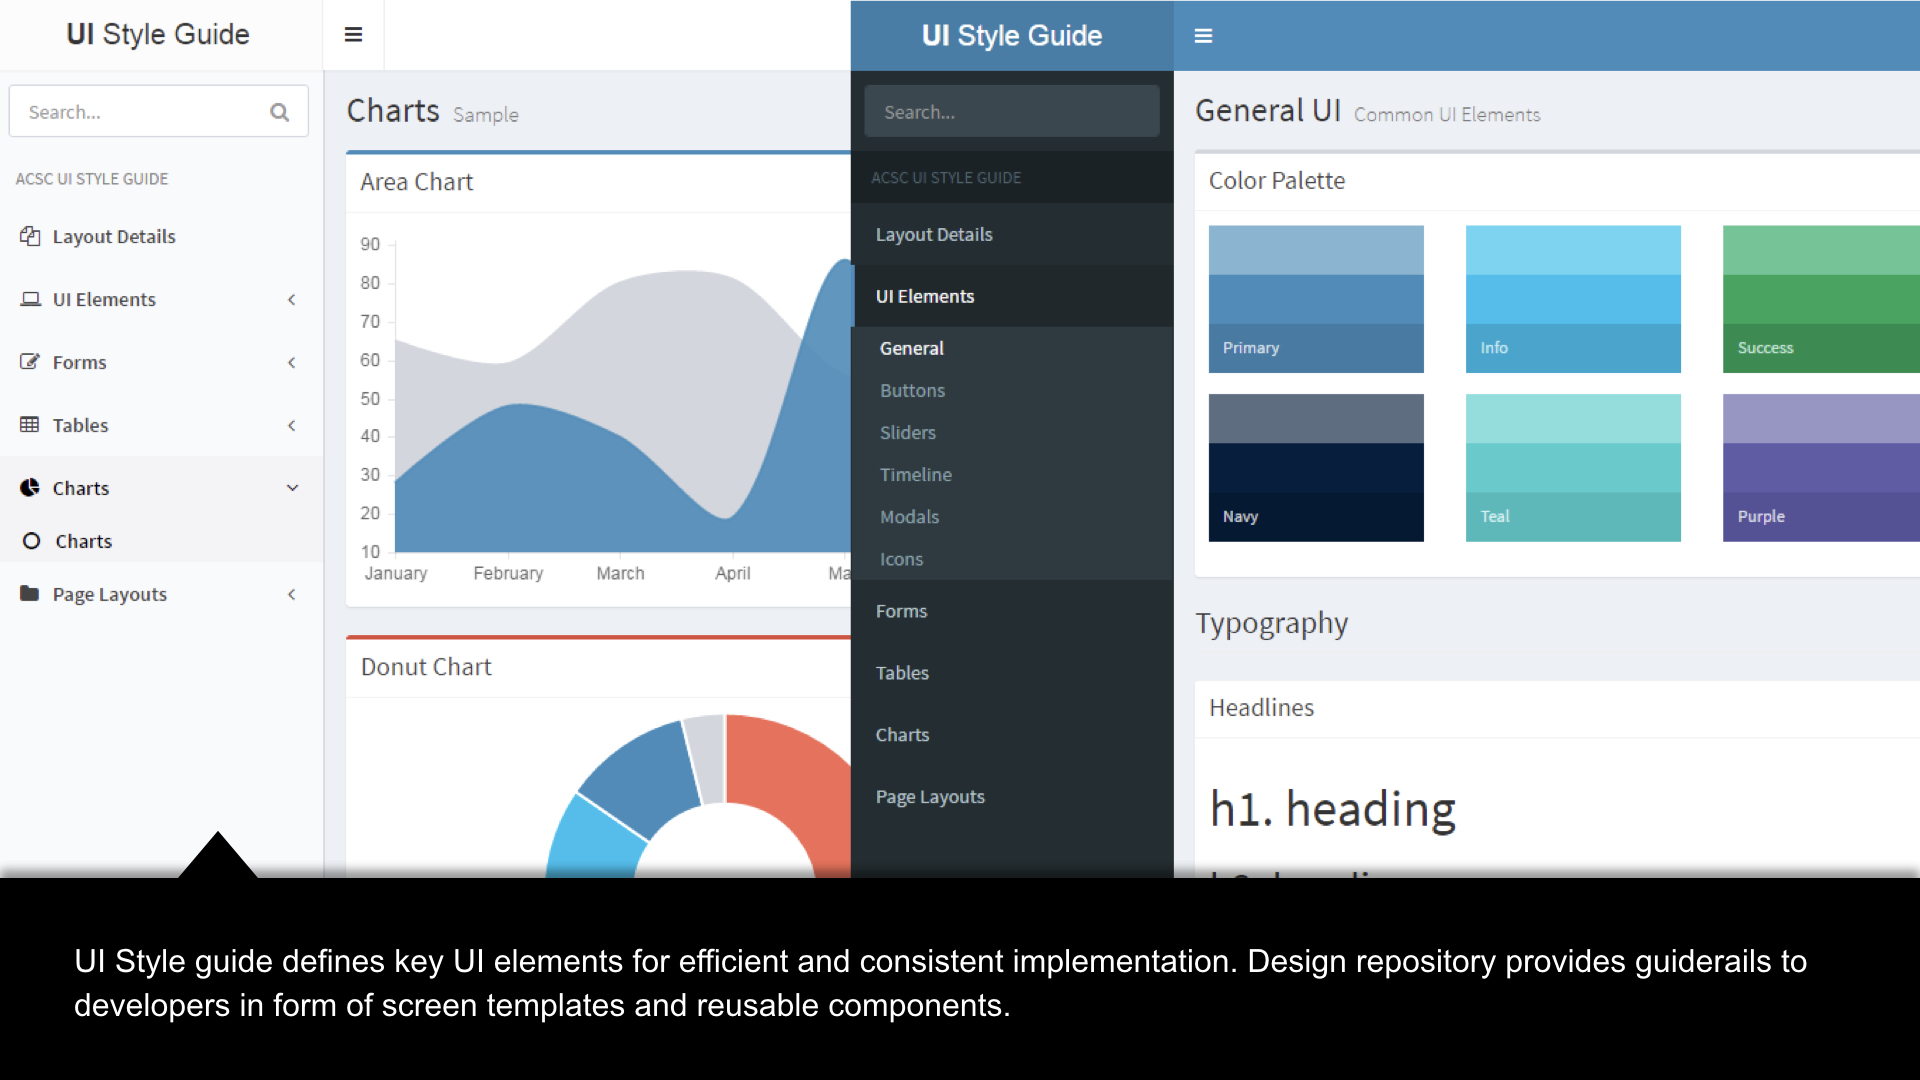Screen dimensions: 1920x1080
Task: Click the UI Elements laptop icon
Action: click(30, 299)
